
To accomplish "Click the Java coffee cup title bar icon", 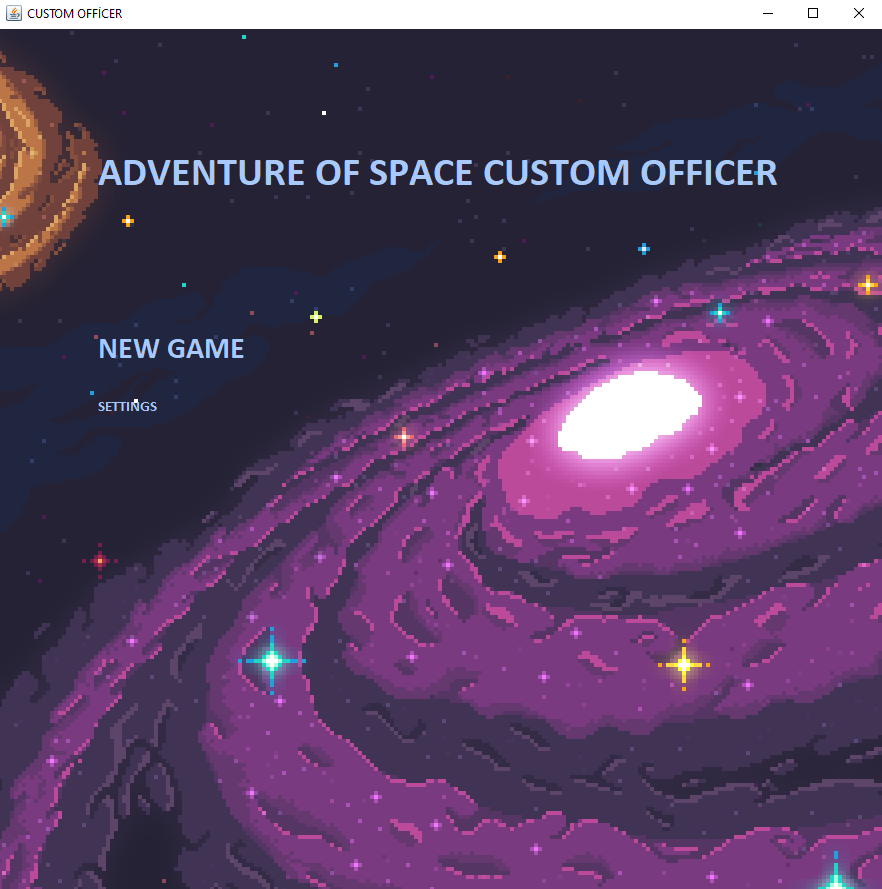I will tap(13, 13).
